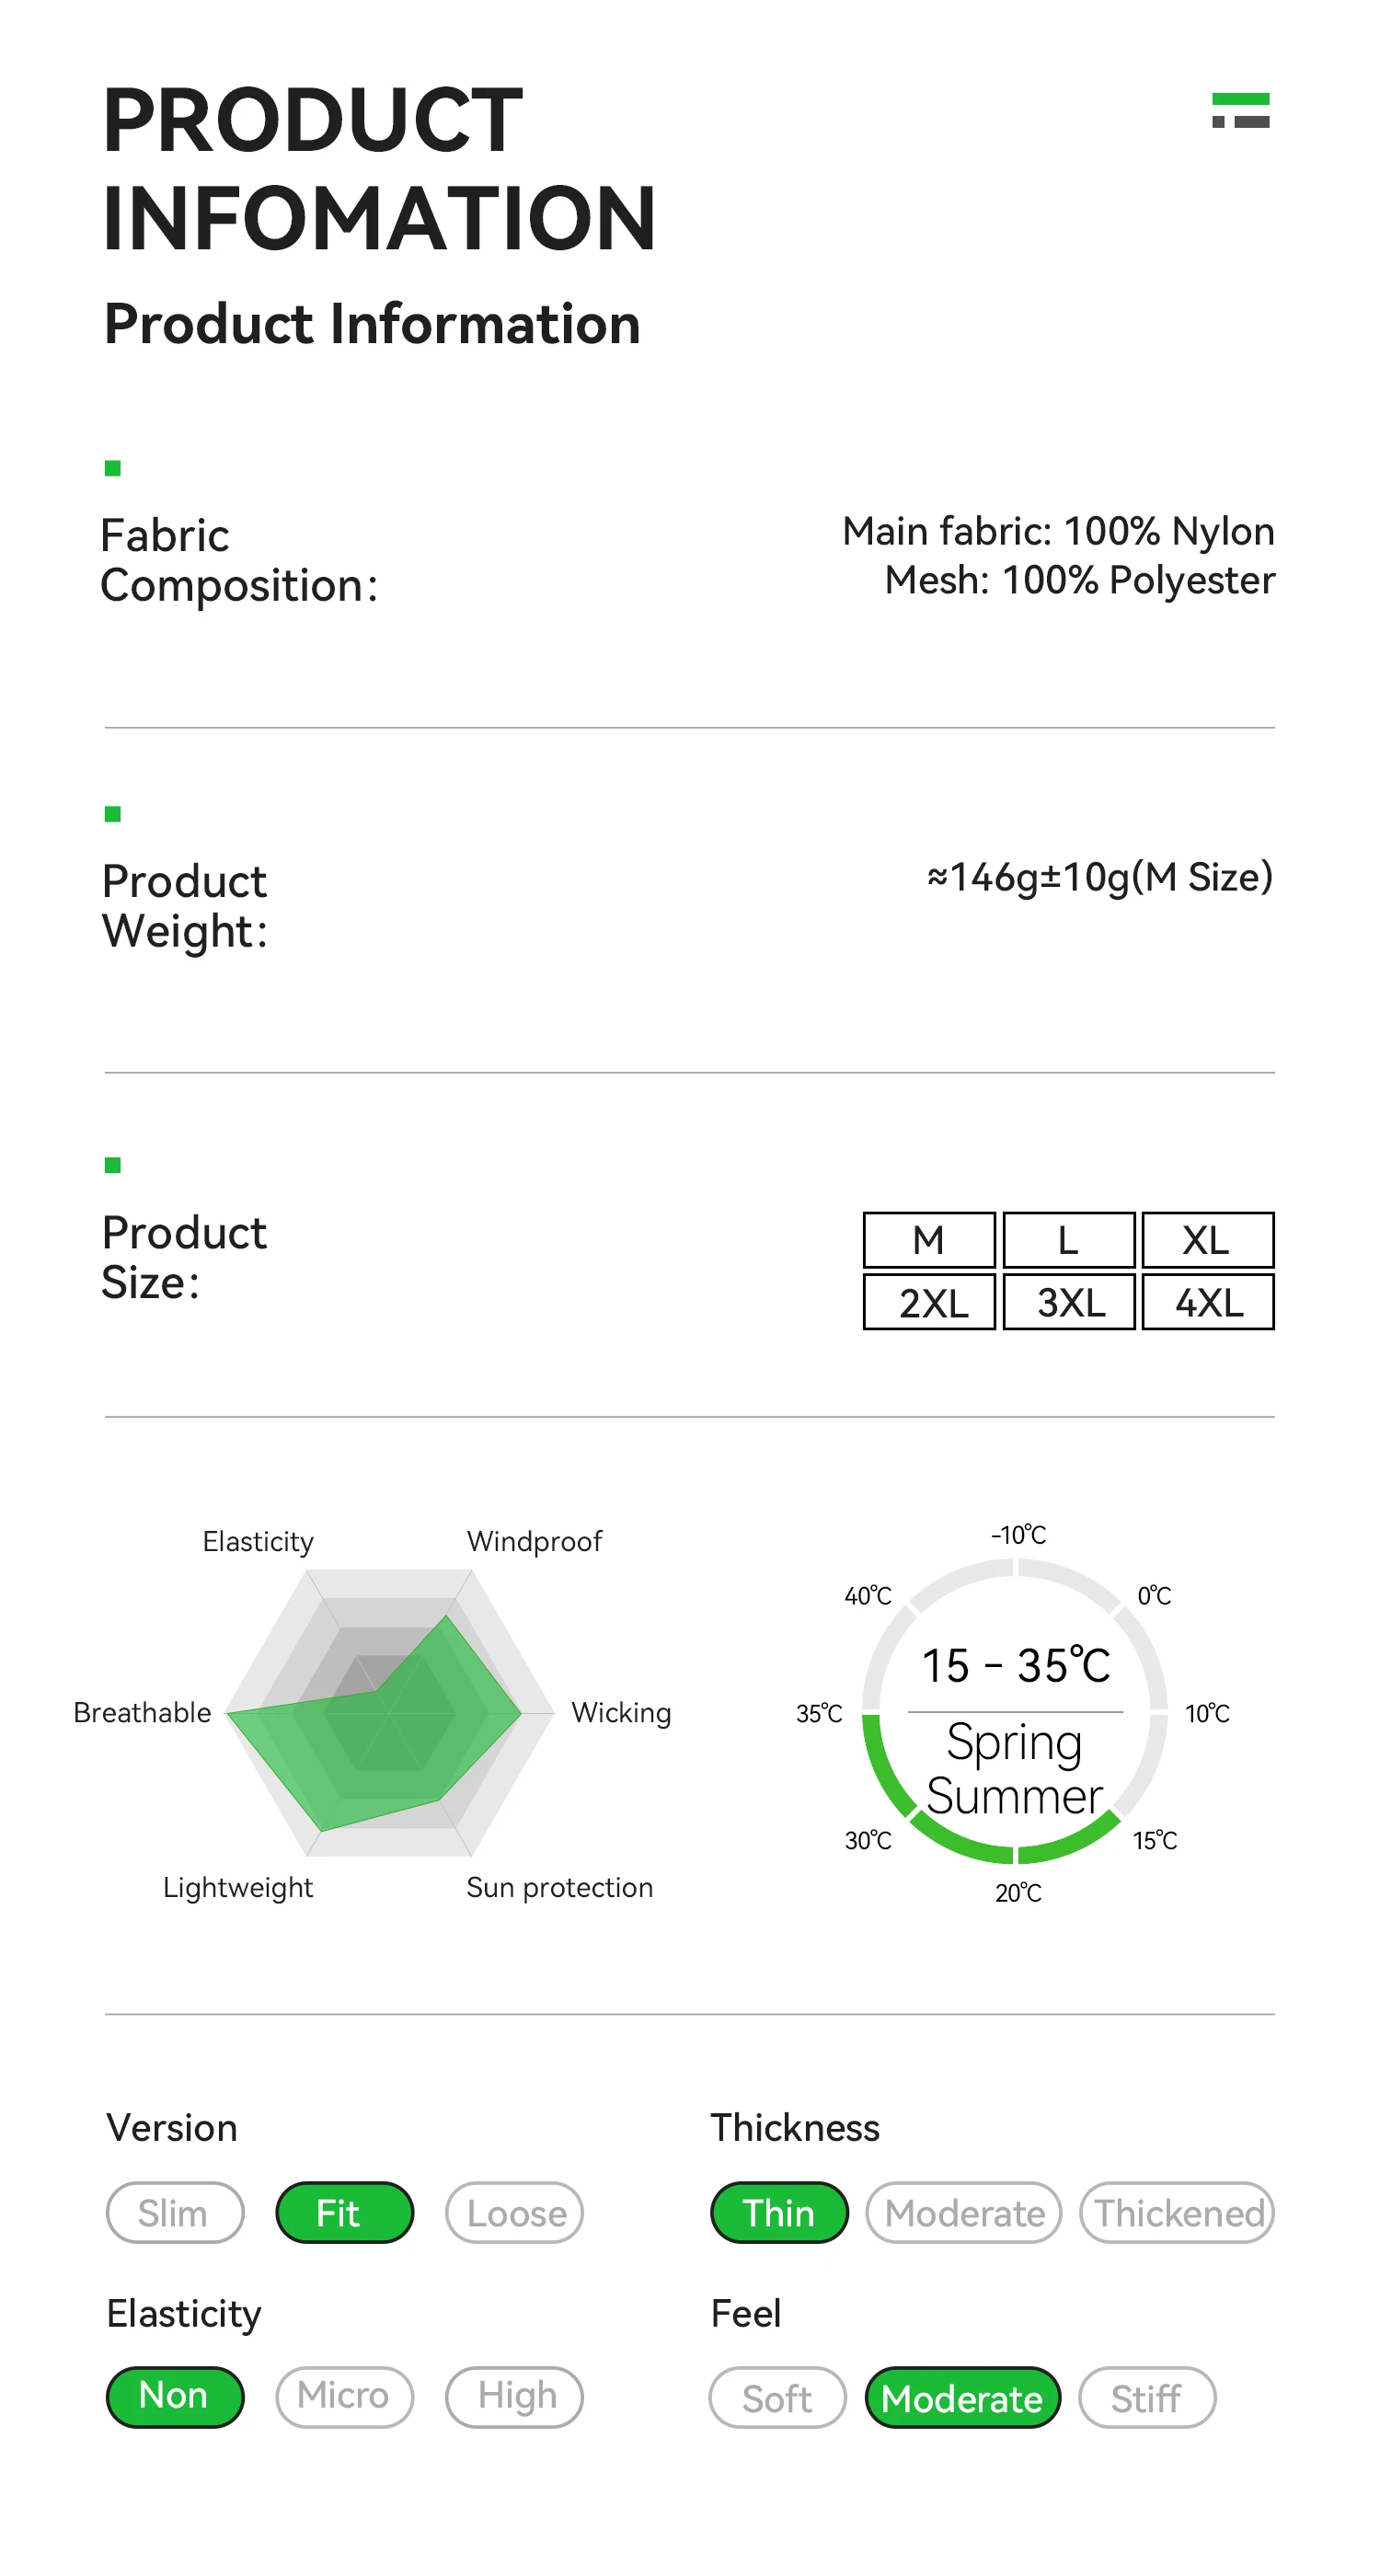Select Thin thickness option
Screen dimensions: 1380x2576
tap(779, 2213)
